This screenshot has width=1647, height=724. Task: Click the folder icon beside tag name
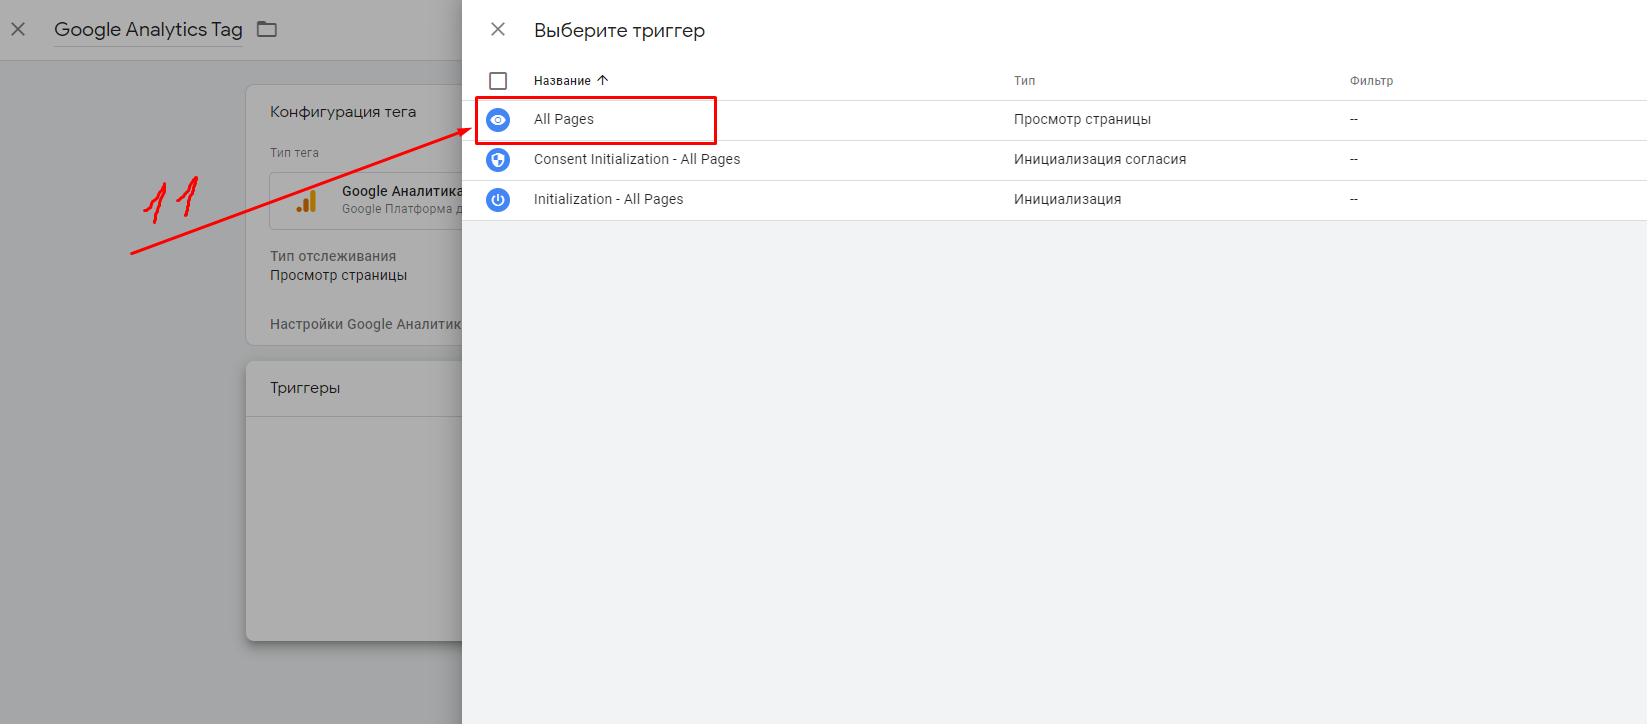(x=267, y=29)
